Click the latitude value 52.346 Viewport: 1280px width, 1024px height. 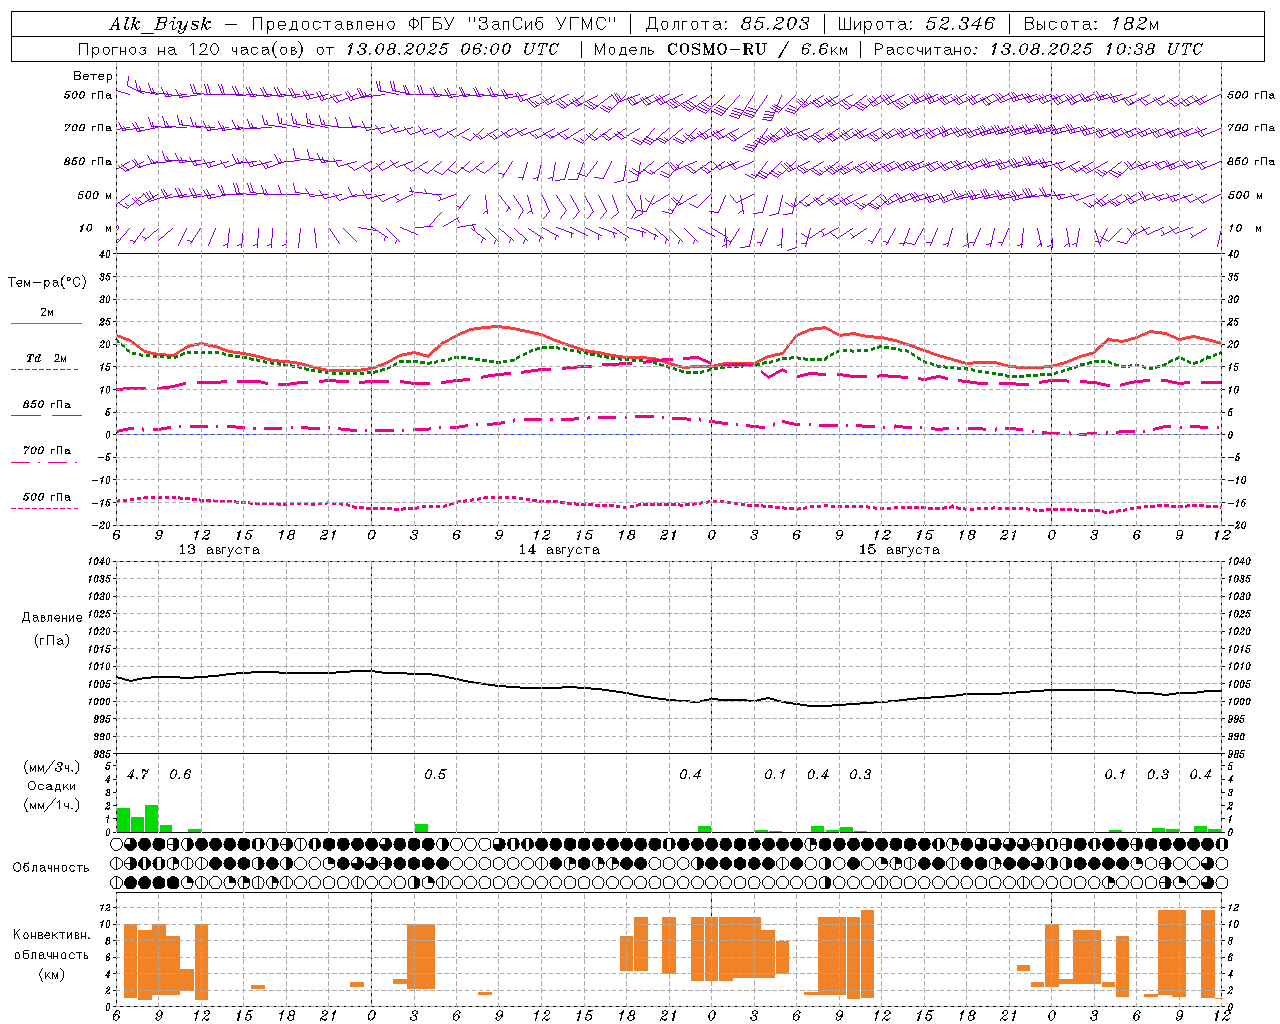pos(960,24)
